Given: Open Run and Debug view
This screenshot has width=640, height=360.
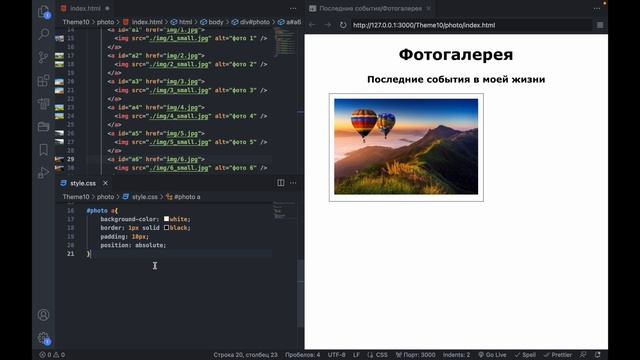Looking at the screenshot, I should click(43, 173).
